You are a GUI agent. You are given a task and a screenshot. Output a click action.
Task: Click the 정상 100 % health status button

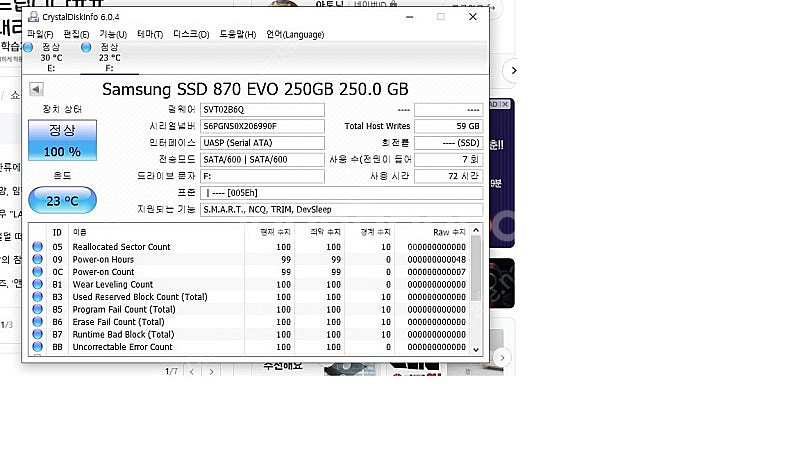click(62, 140)
